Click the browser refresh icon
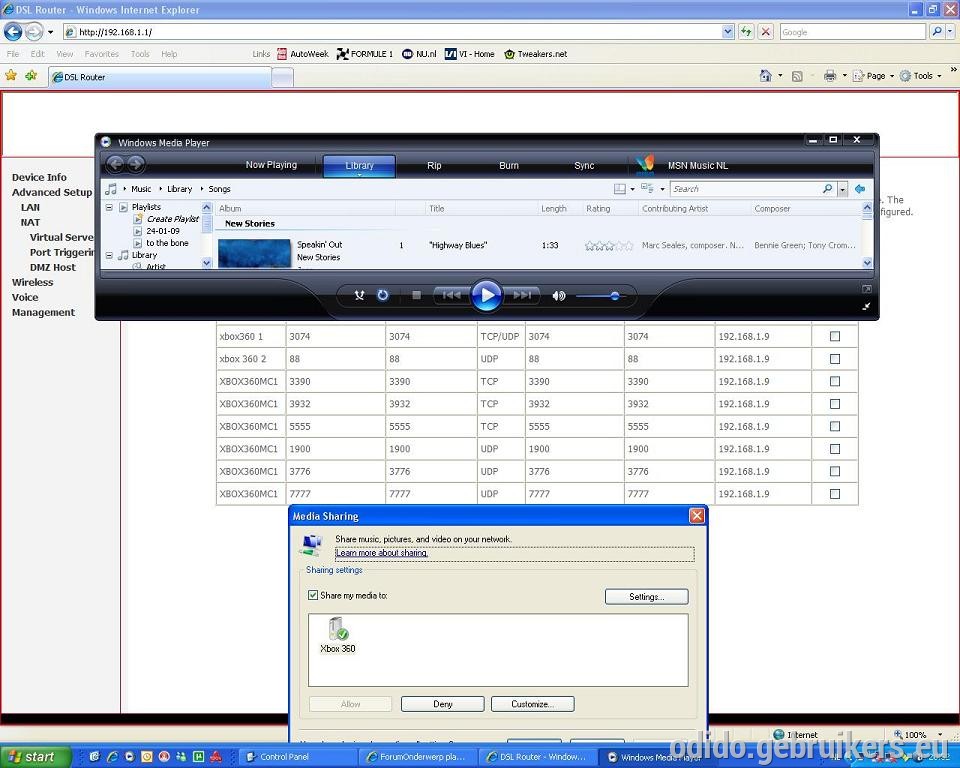960x768 pixels. click(746, 32)
